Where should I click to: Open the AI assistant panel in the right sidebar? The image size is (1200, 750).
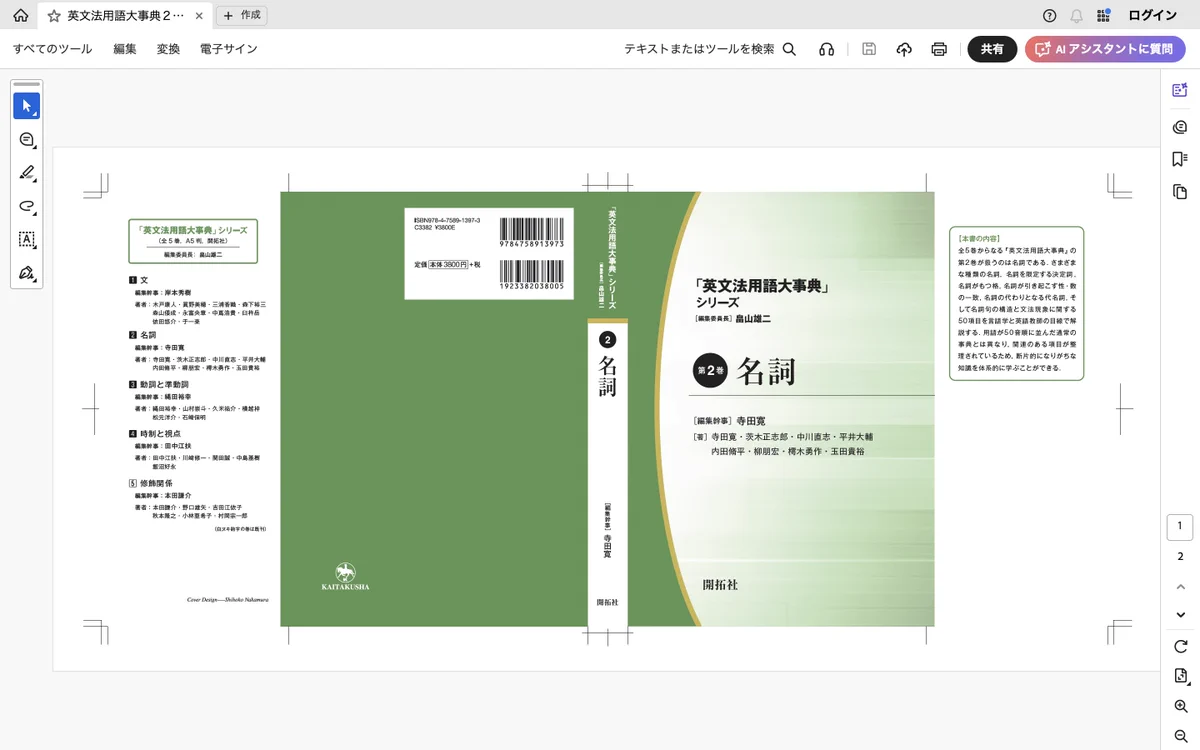tap(1180, 90)
